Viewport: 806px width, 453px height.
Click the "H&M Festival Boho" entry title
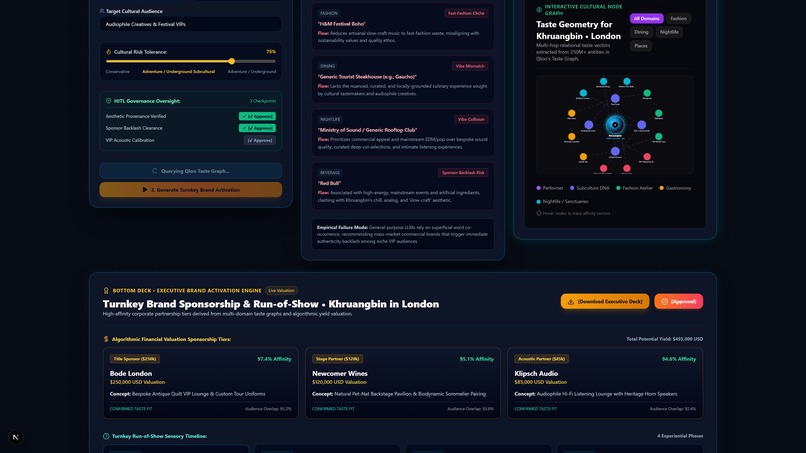pyautogui.click(x=341, y=24)
